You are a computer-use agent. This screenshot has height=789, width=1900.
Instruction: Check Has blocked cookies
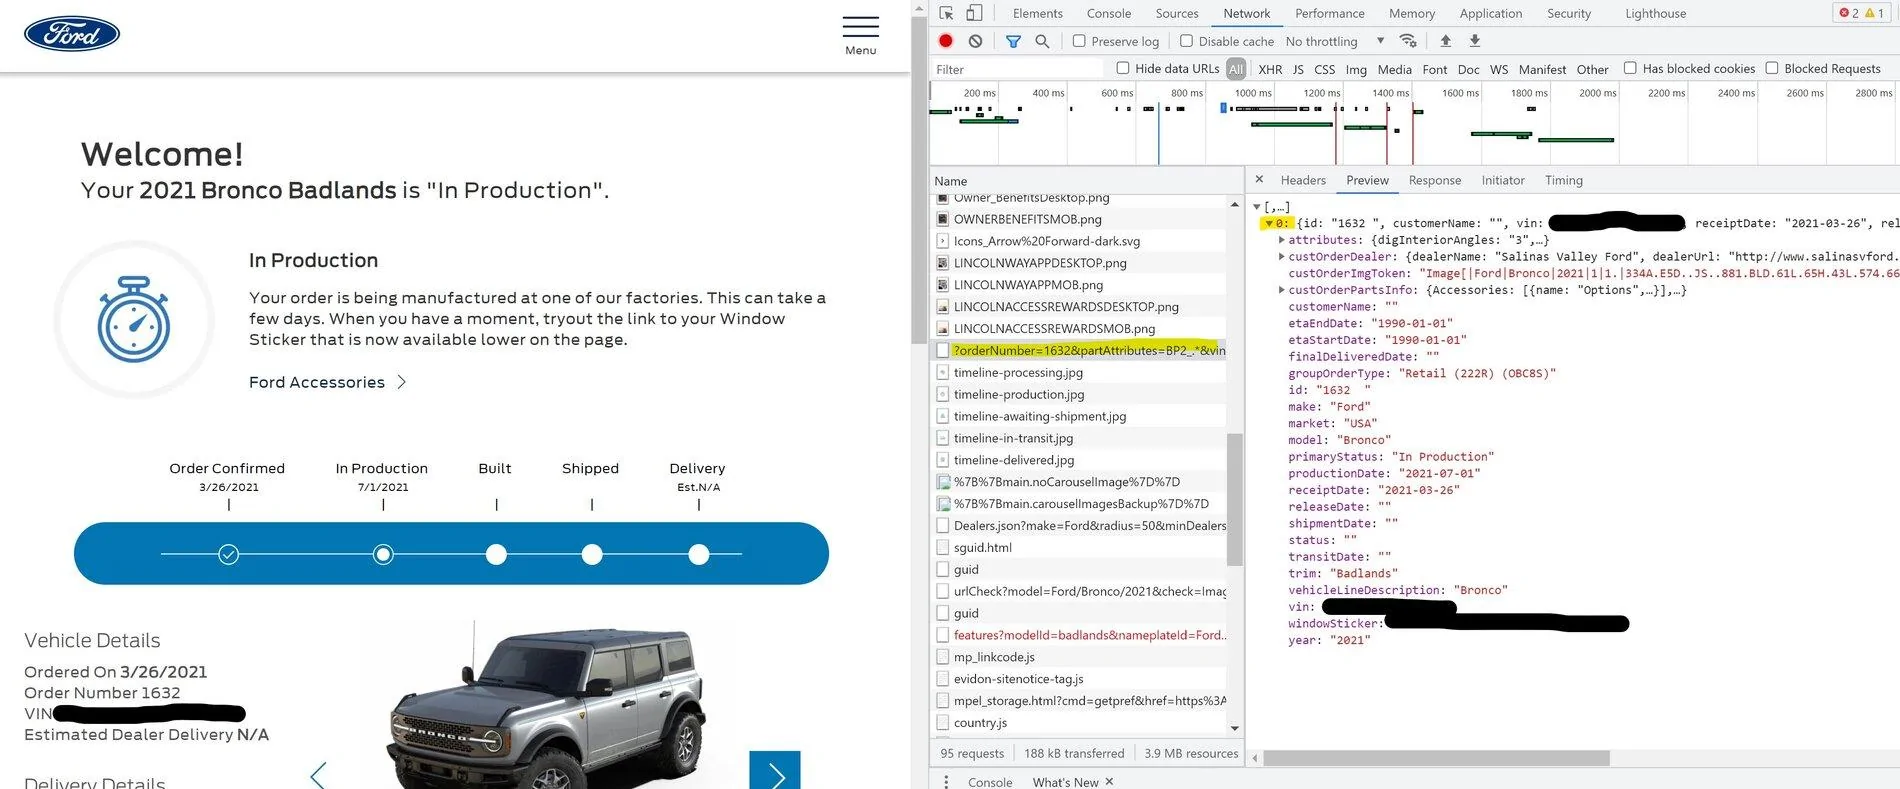tap(1630, 68)
